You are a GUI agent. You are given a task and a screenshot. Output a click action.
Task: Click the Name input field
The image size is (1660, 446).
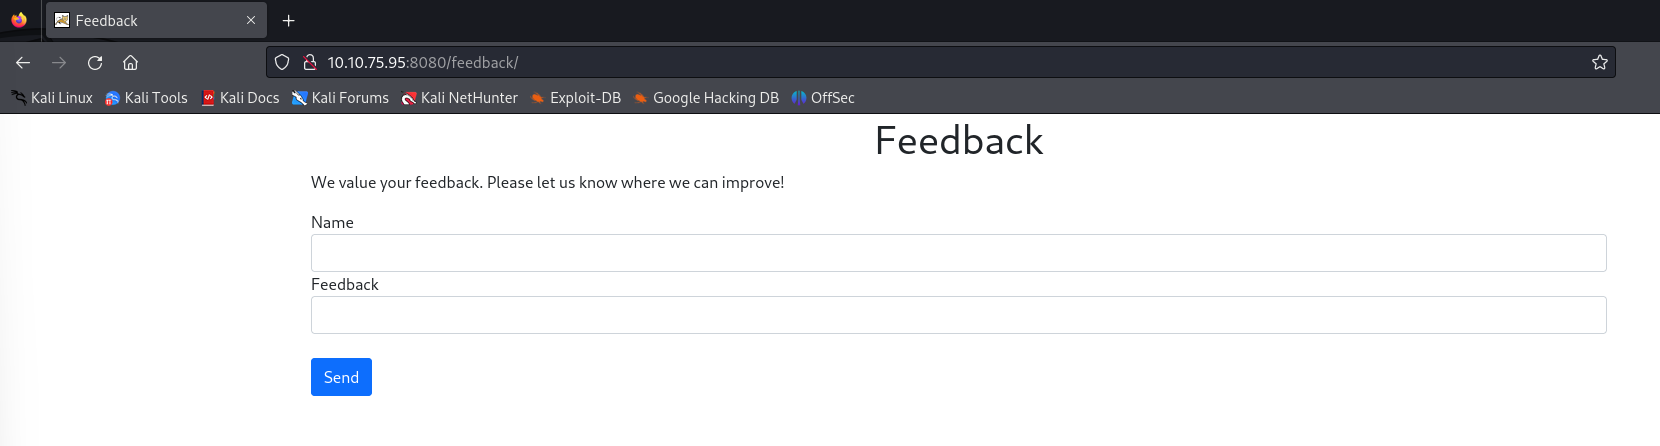958,253
